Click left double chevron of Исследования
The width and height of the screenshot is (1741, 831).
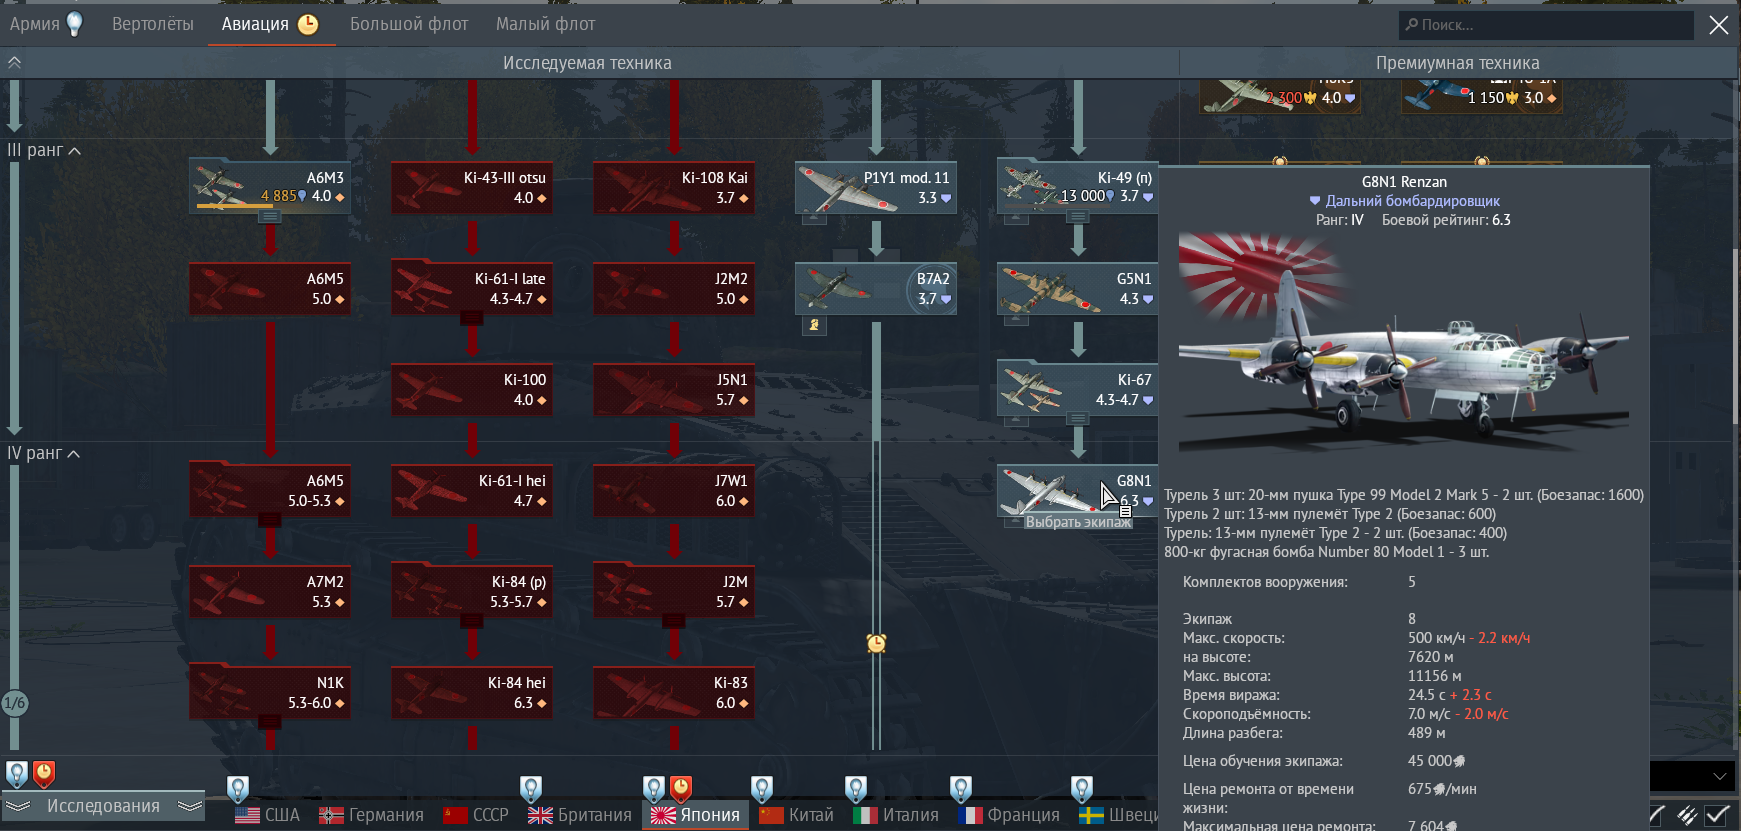point(18,806)
